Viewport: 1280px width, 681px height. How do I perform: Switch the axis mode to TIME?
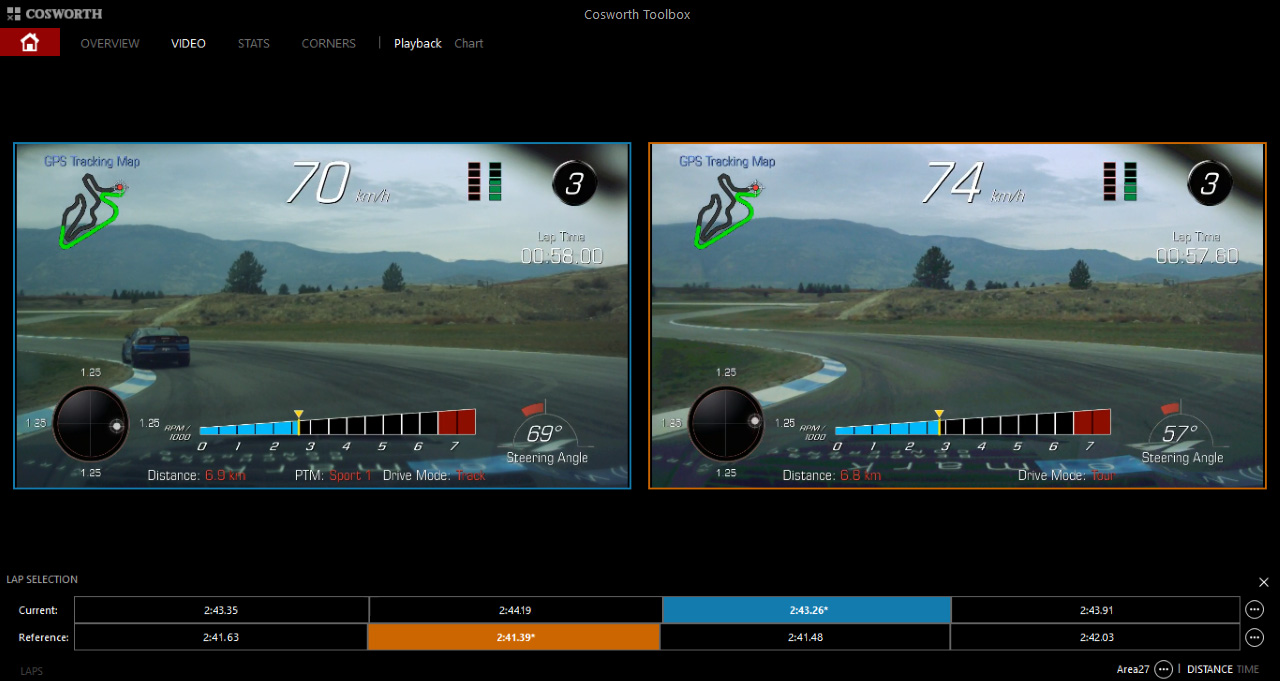[1248, 669]
